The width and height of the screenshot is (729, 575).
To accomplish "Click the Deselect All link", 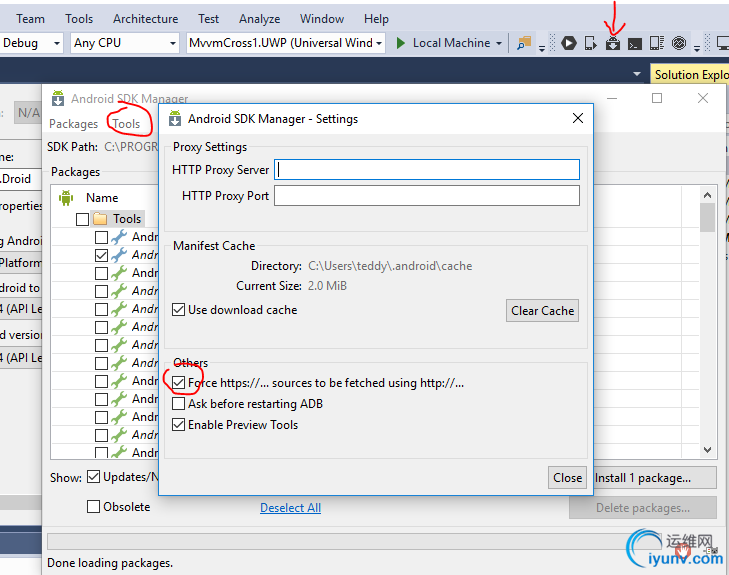I will point(291,508).
